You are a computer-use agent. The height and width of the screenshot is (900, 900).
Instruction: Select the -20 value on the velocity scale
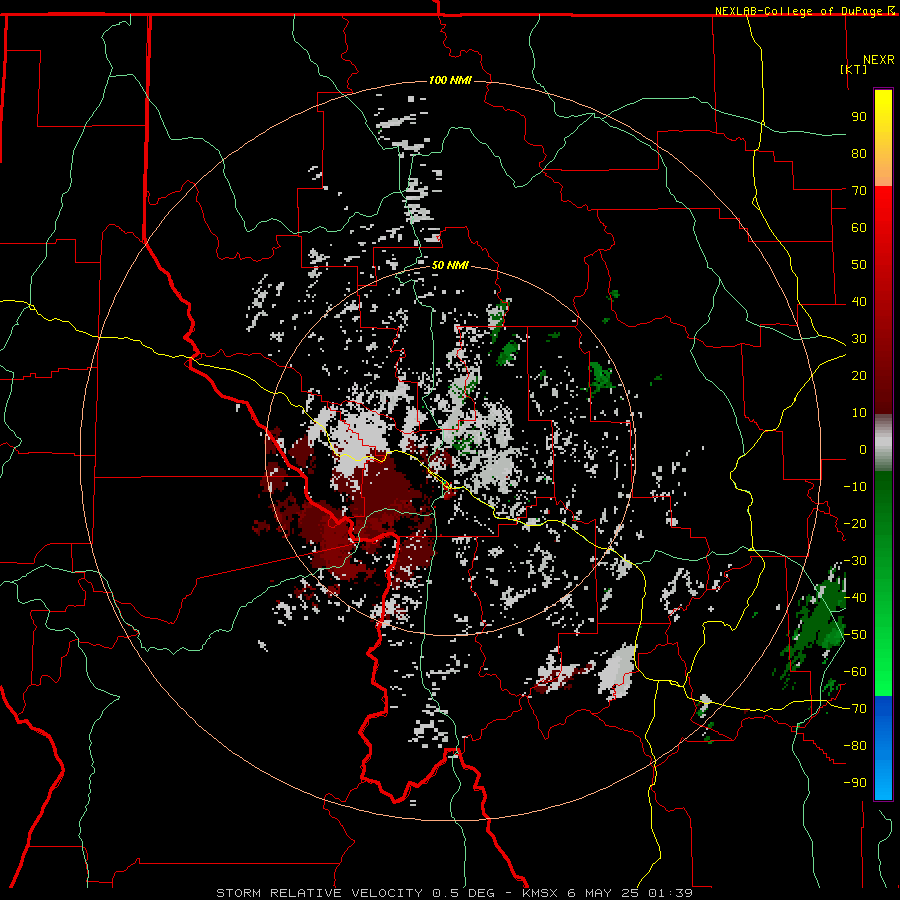[855, 523]
